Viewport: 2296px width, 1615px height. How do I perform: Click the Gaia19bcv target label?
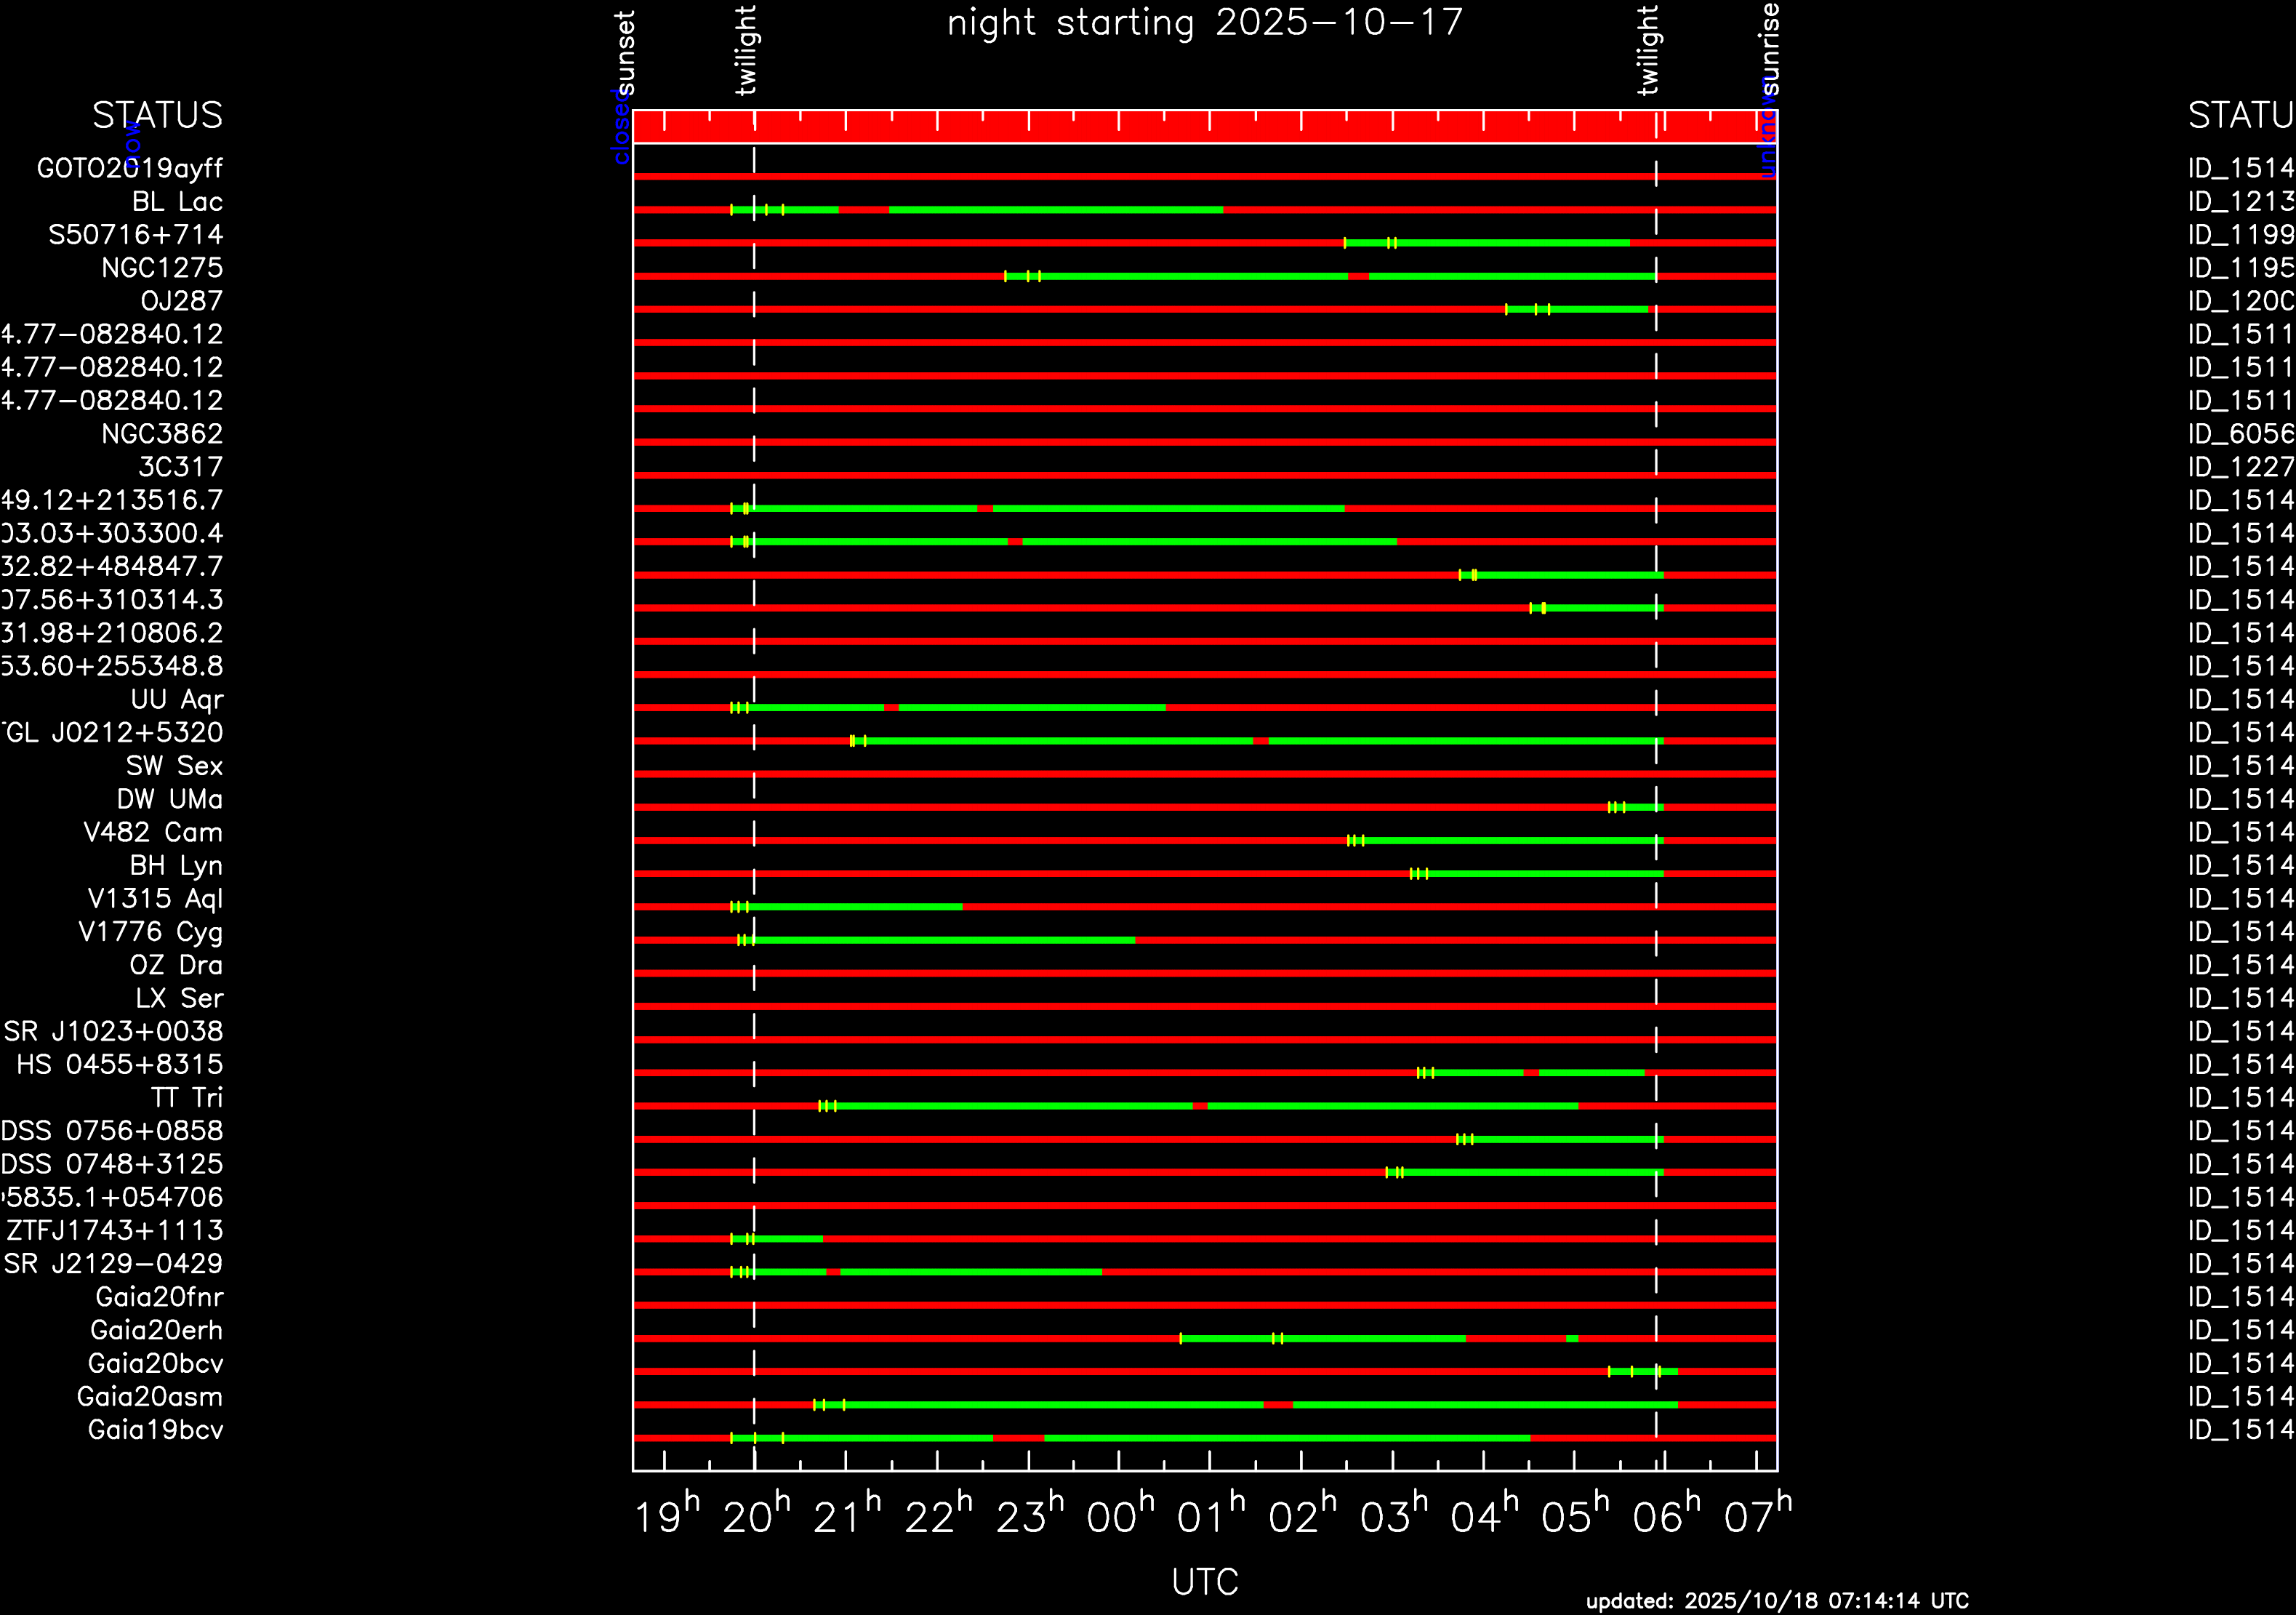click(155, 1430)
